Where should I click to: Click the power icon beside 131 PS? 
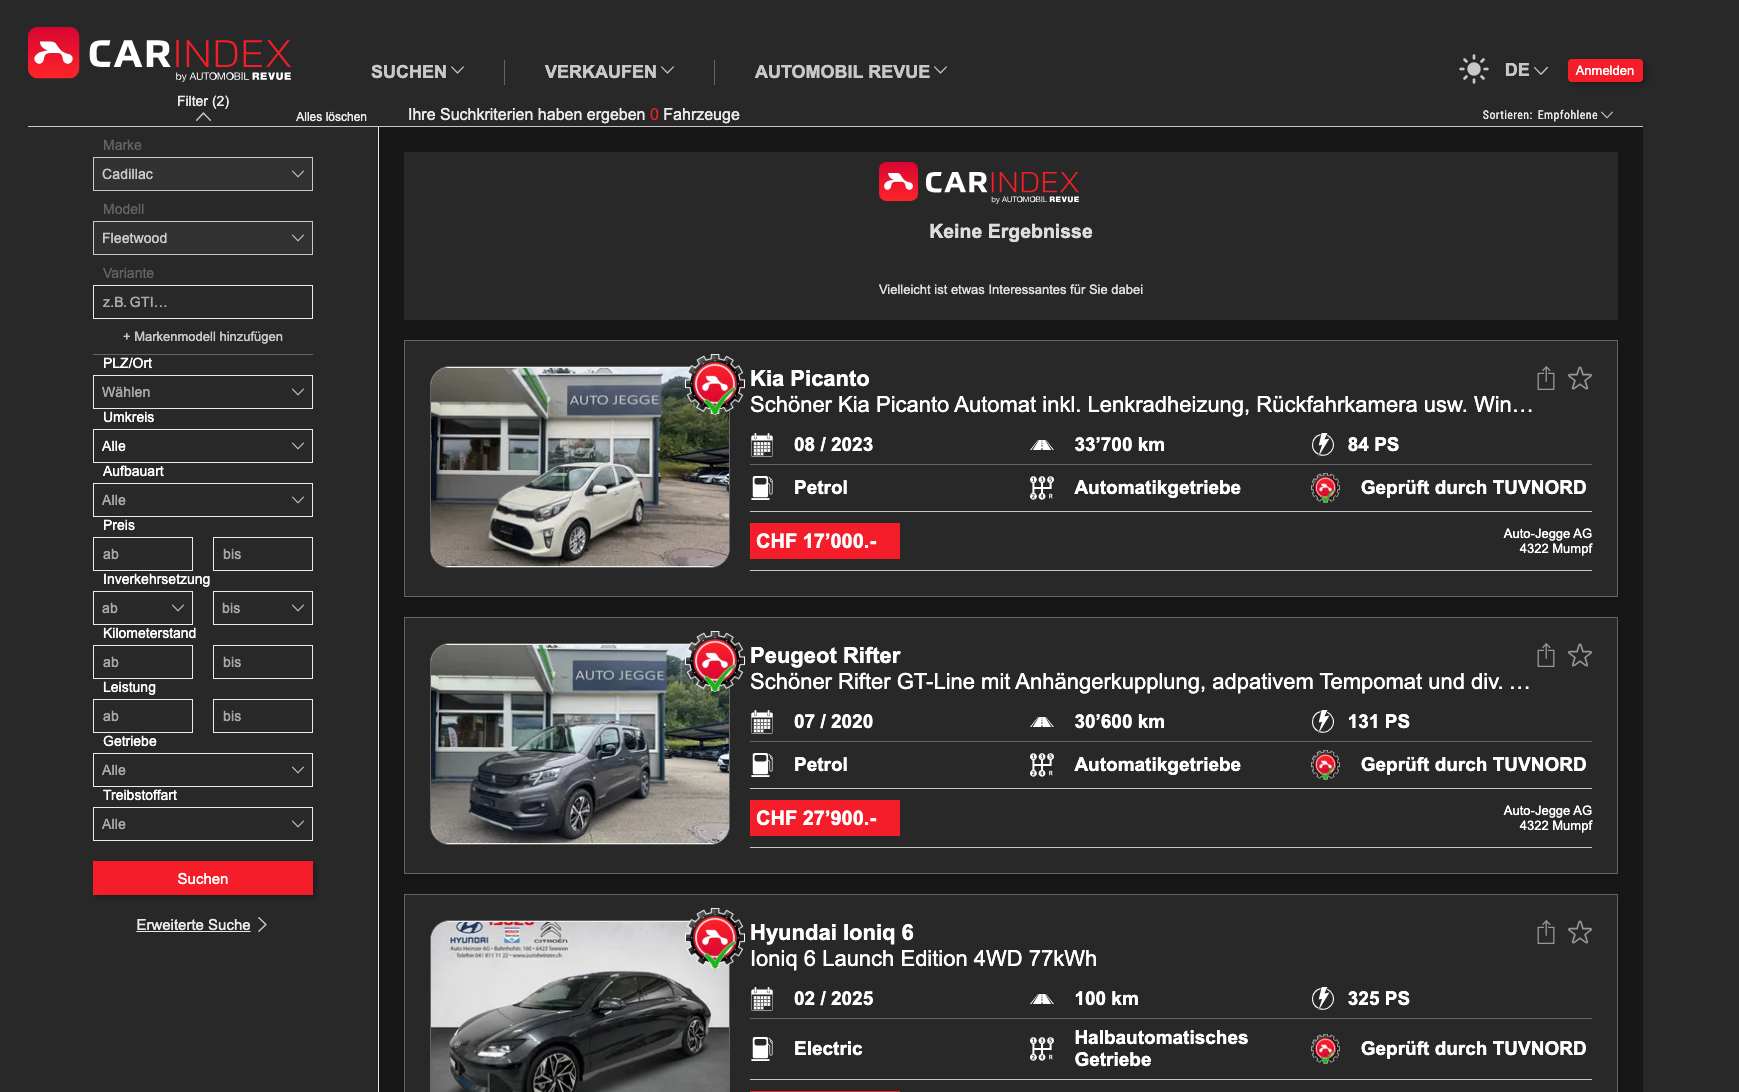(1323, 721)
